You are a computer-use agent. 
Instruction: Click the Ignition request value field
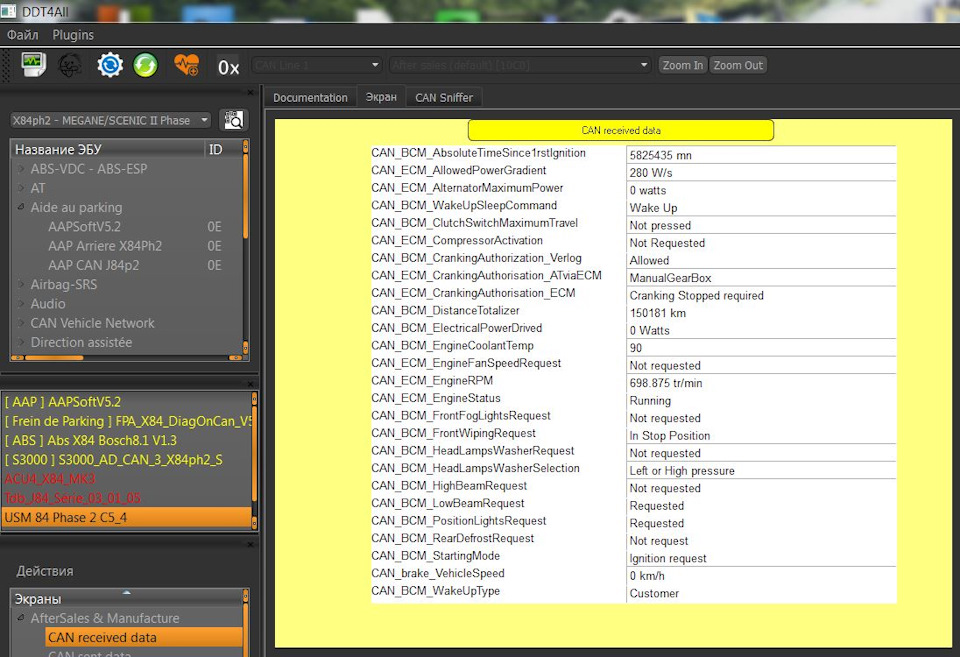(761, 558)
